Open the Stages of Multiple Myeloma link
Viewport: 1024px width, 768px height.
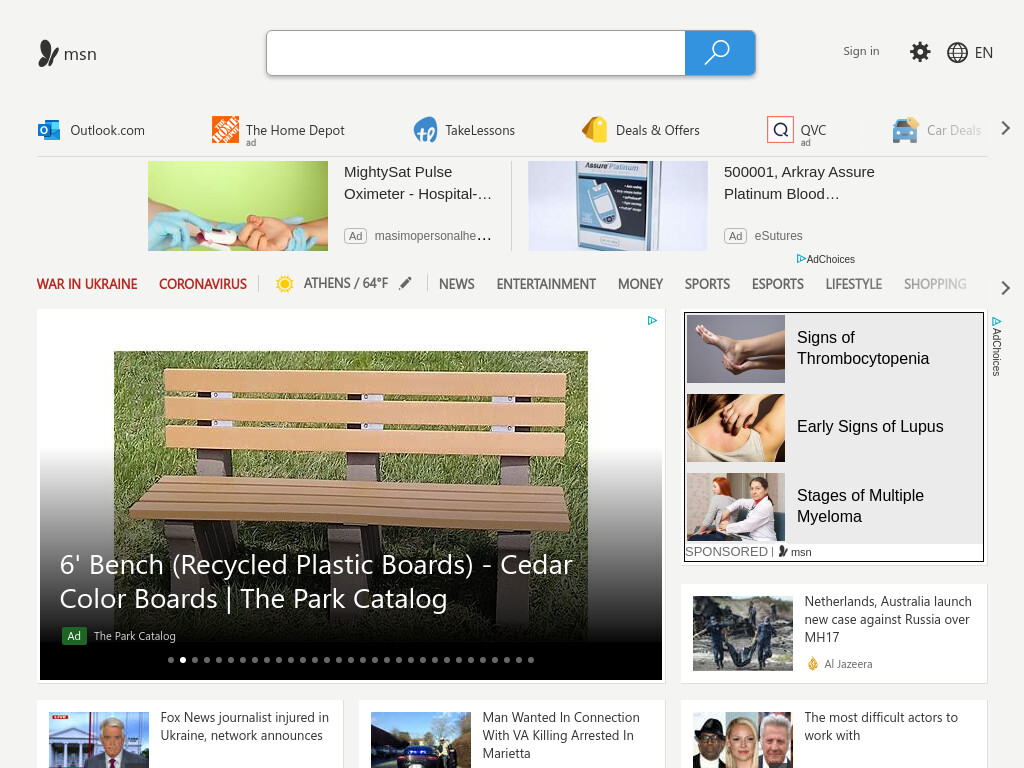(x=860, y=505)
